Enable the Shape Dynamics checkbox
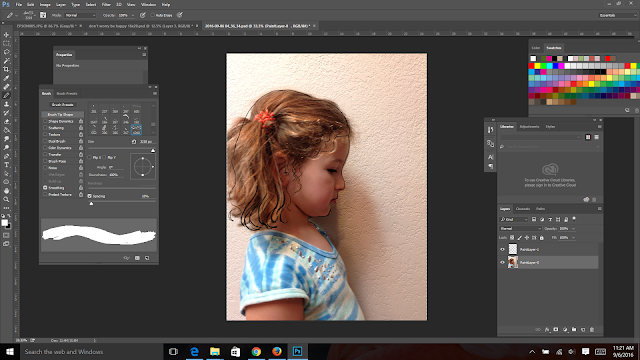 pyautogui.click(x=45, y=121)
